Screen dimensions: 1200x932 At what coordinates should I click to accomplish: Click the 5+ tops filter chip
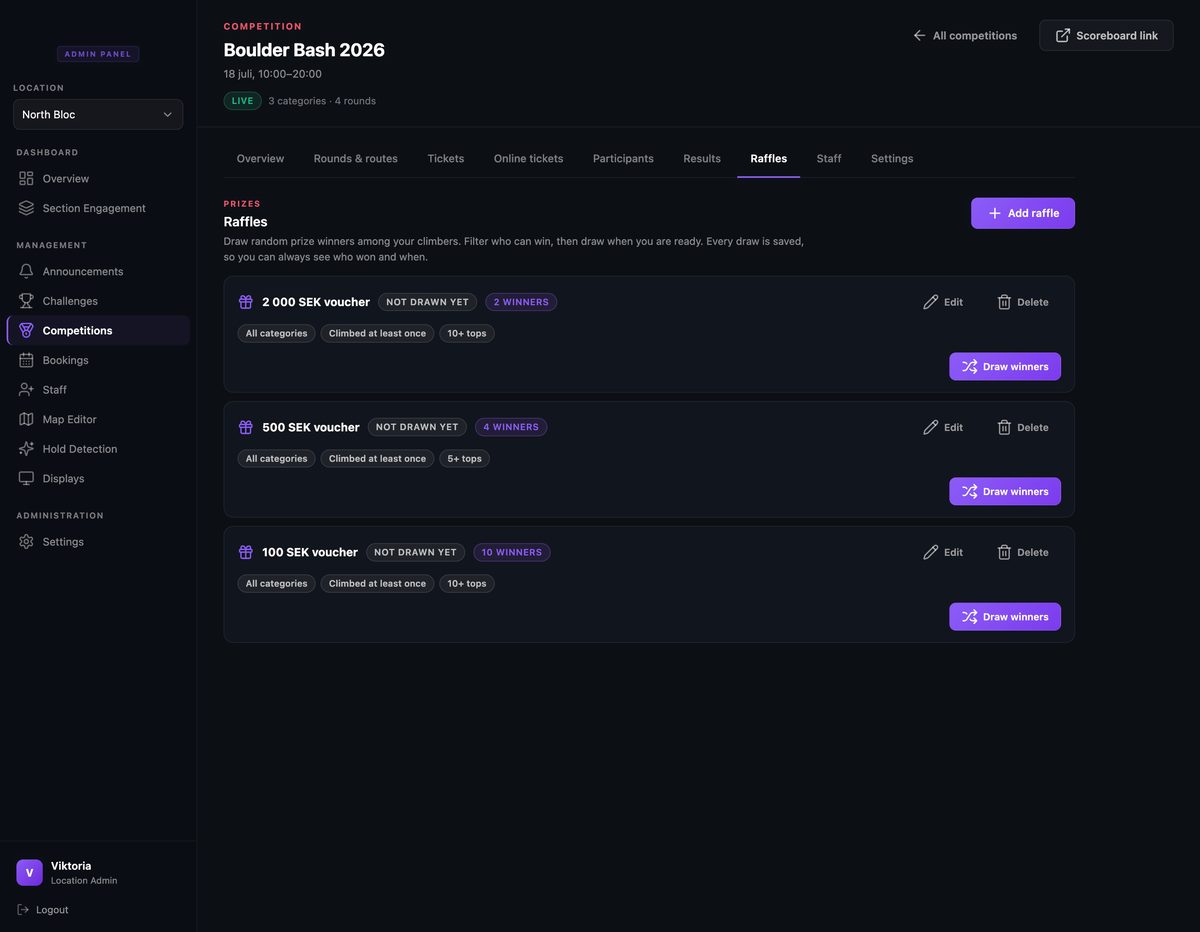click(464, 459)
